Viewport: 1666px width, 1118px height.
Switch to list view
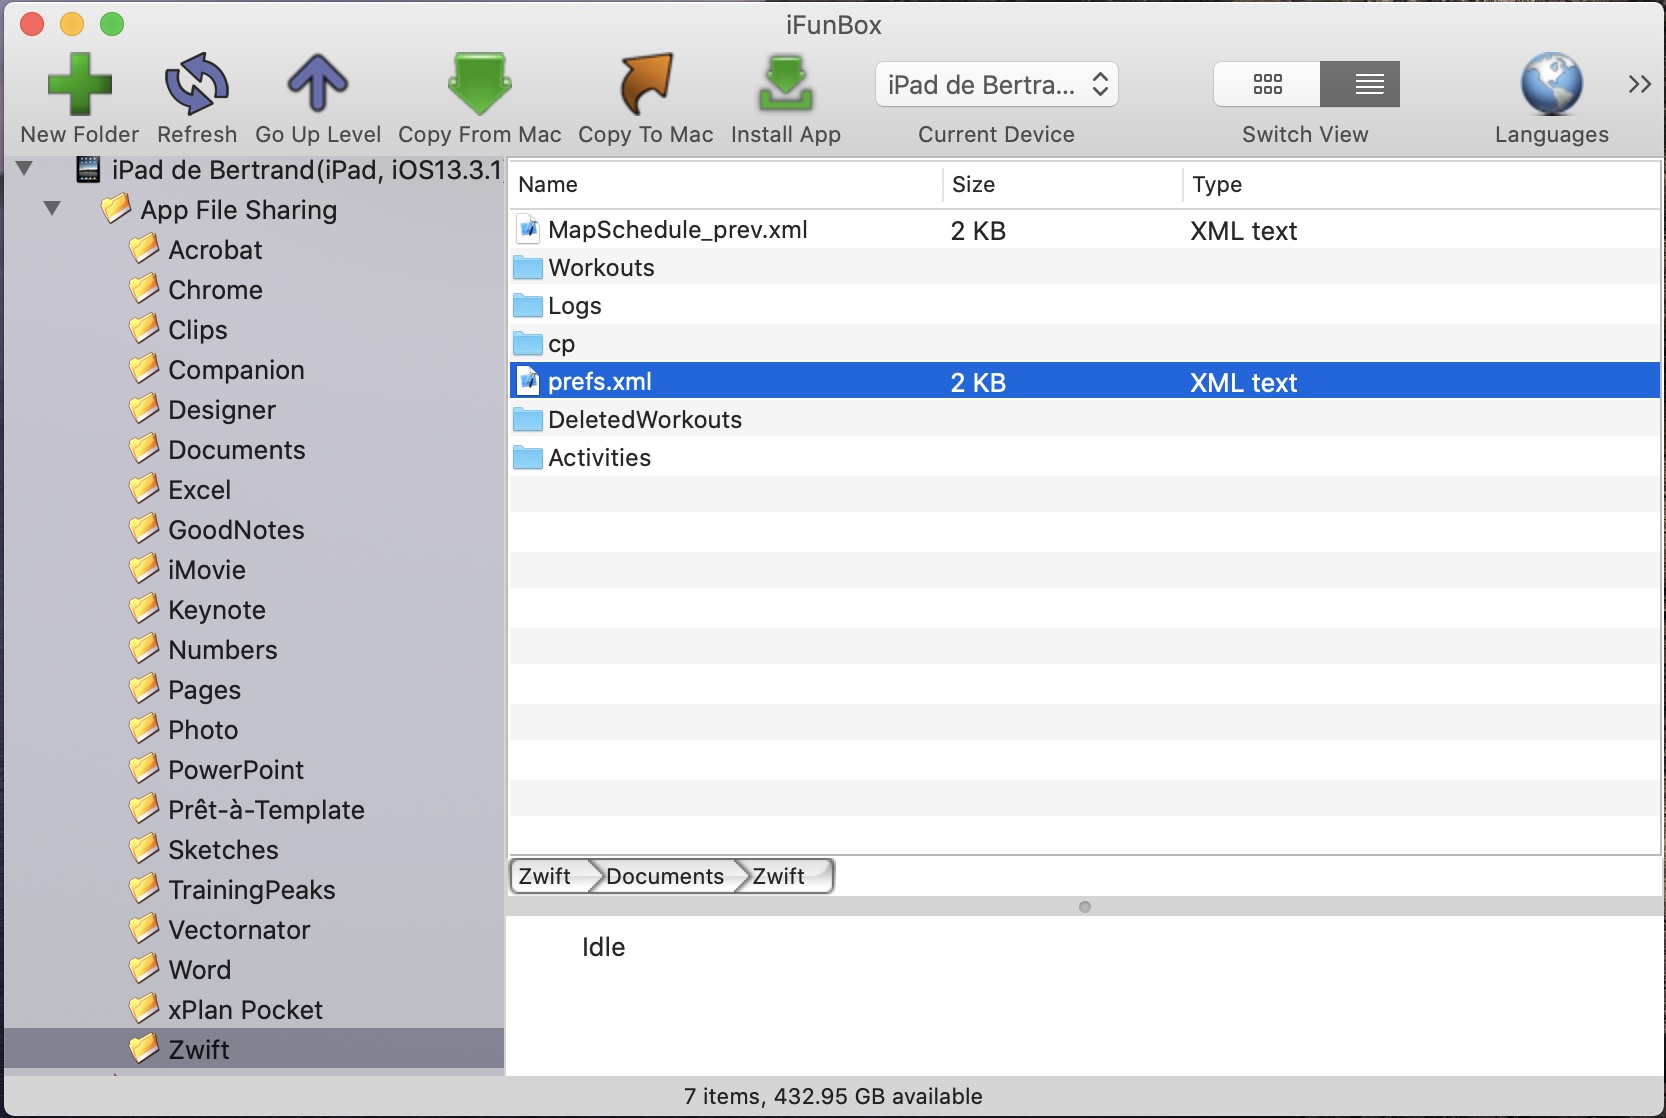[x=1360, y=84]
